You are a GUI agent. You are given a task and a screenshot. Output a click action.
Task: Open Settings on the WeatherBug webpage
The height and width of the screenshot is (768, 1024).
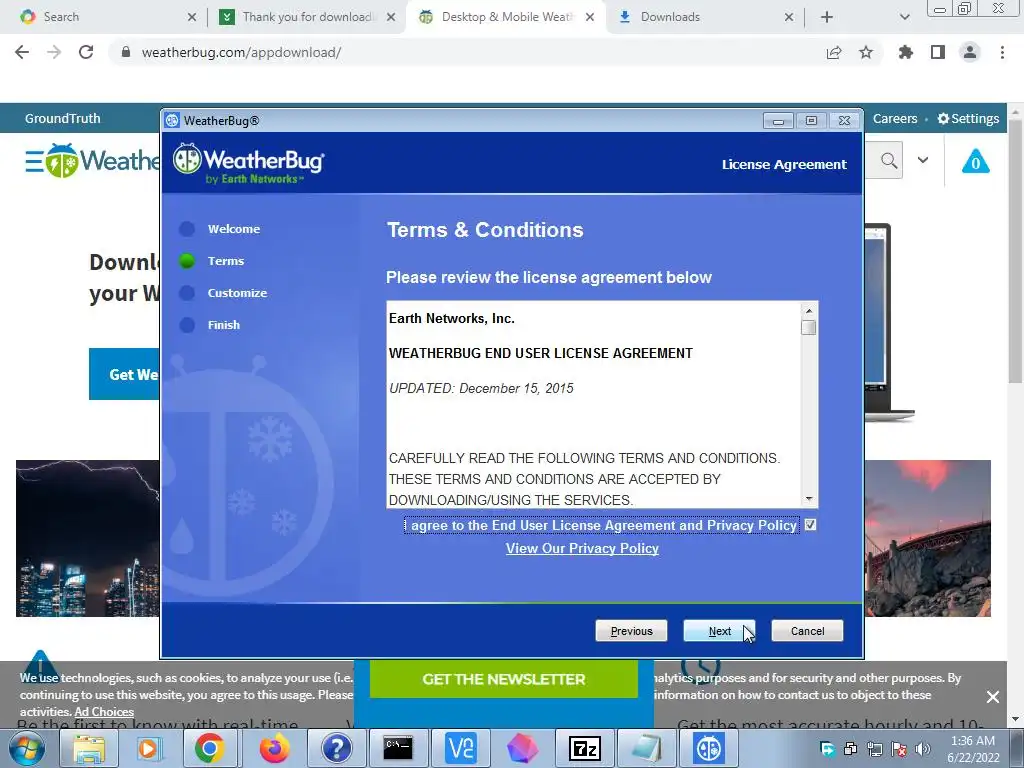coord(968,118)
